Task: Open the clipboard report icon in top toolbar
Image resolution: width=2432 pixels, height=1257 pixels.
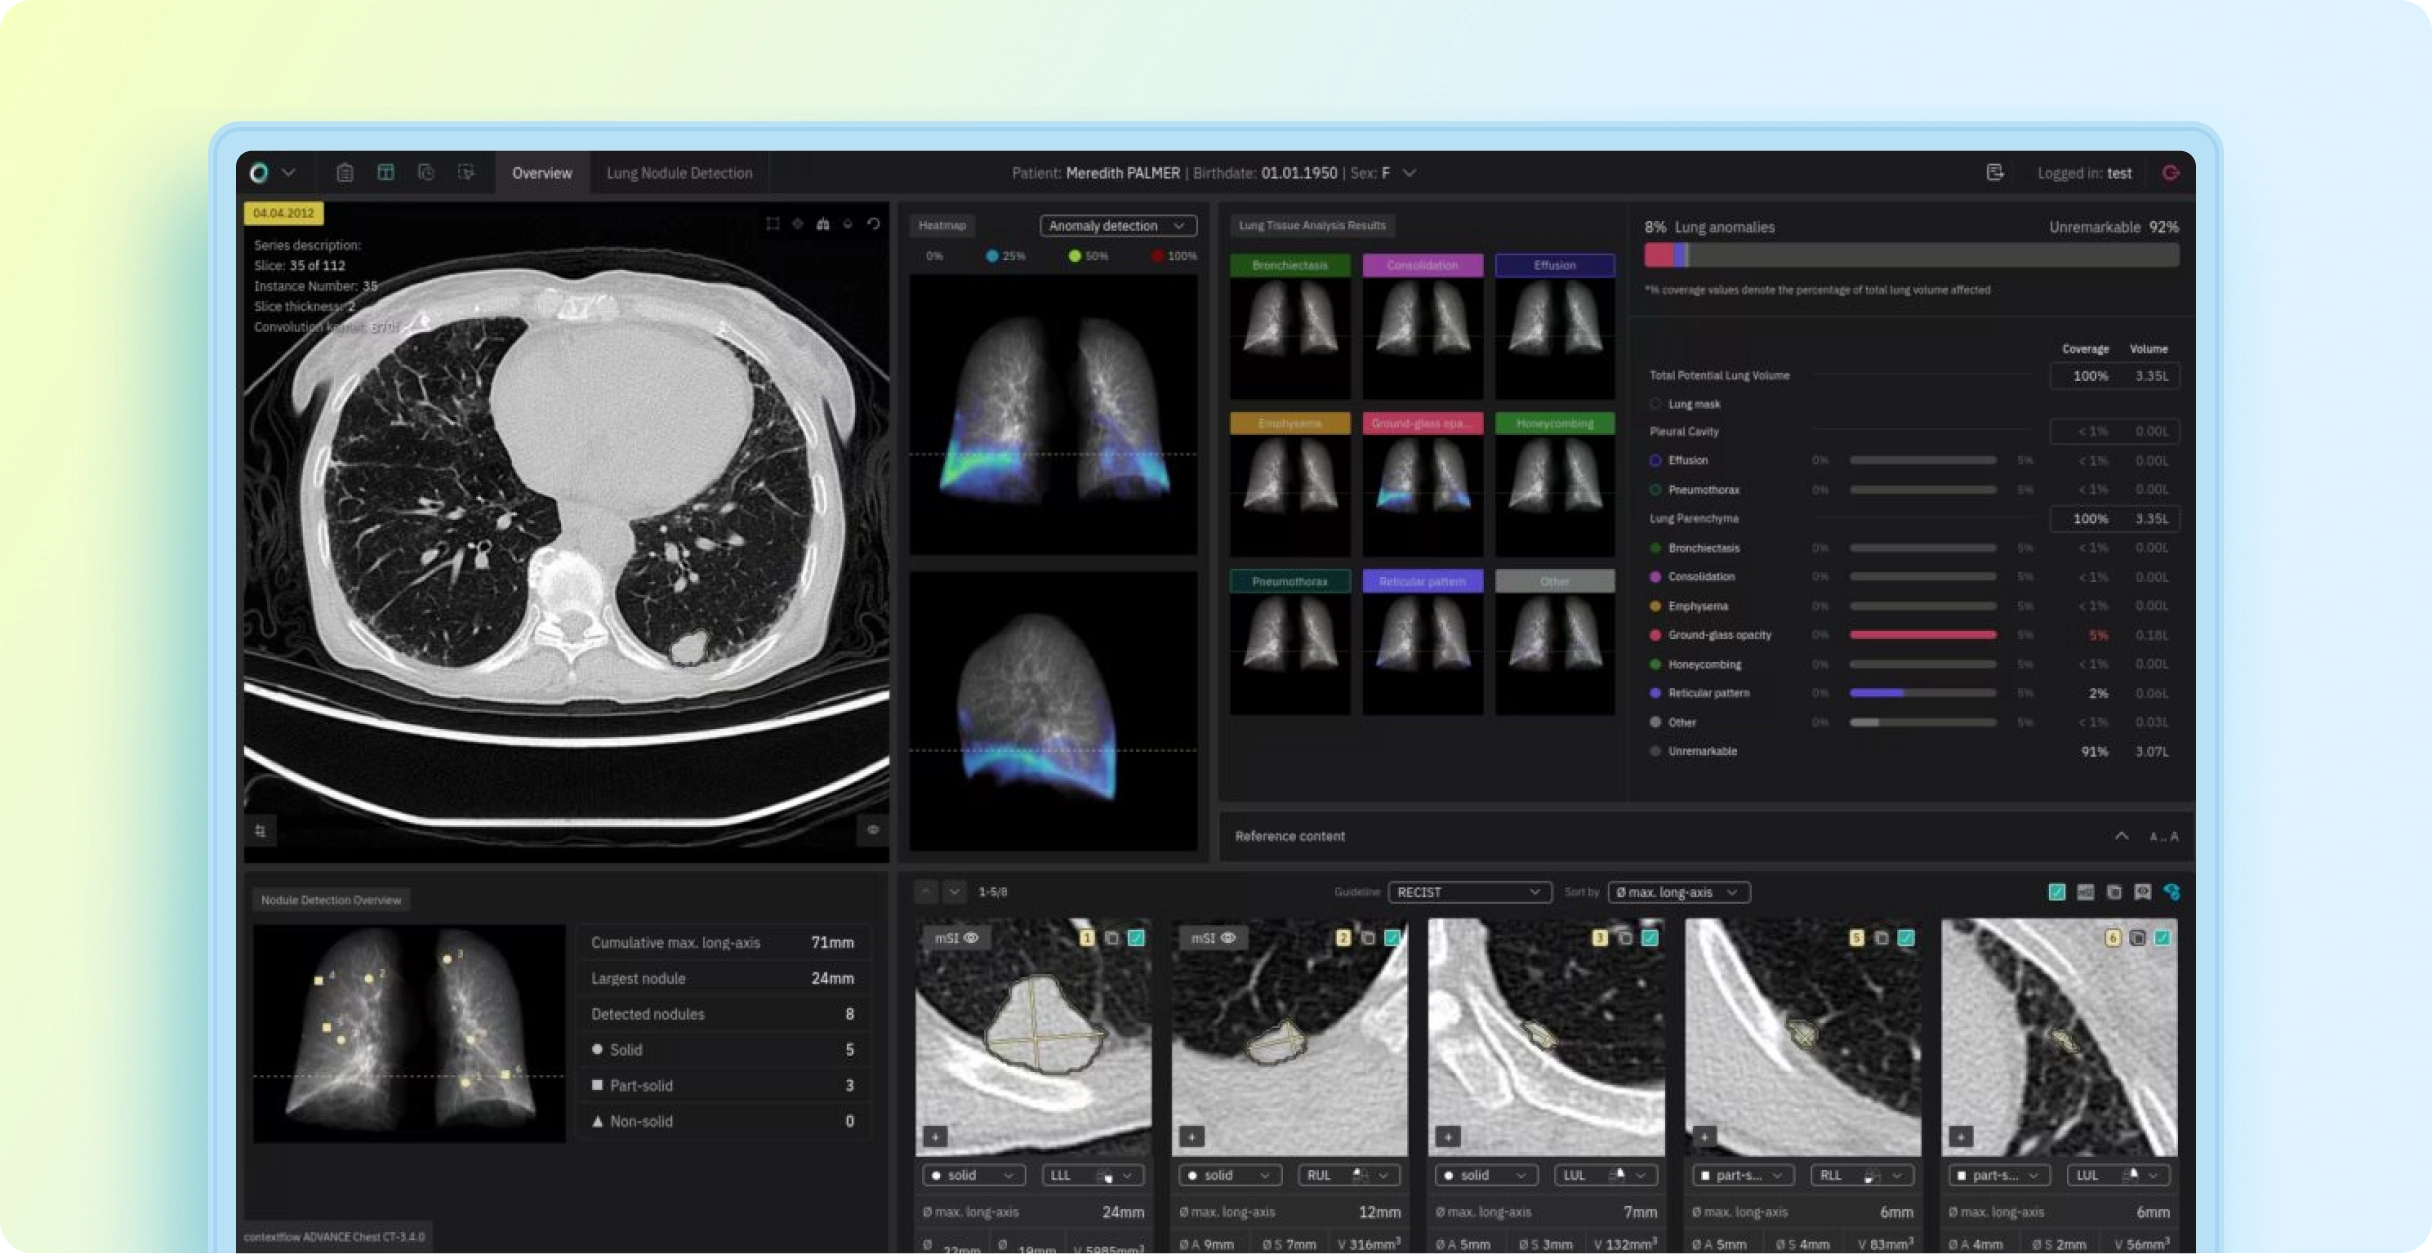Action: tap(345, 173)
